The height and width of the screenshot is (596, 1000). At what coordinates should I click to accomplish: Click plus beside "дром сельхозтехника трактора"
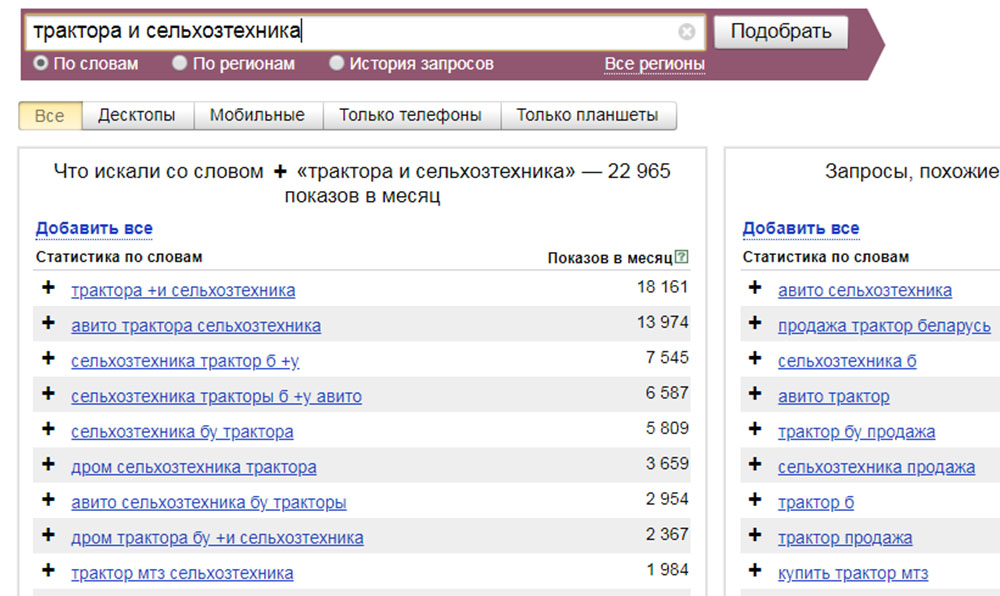[x=49, y=466]
